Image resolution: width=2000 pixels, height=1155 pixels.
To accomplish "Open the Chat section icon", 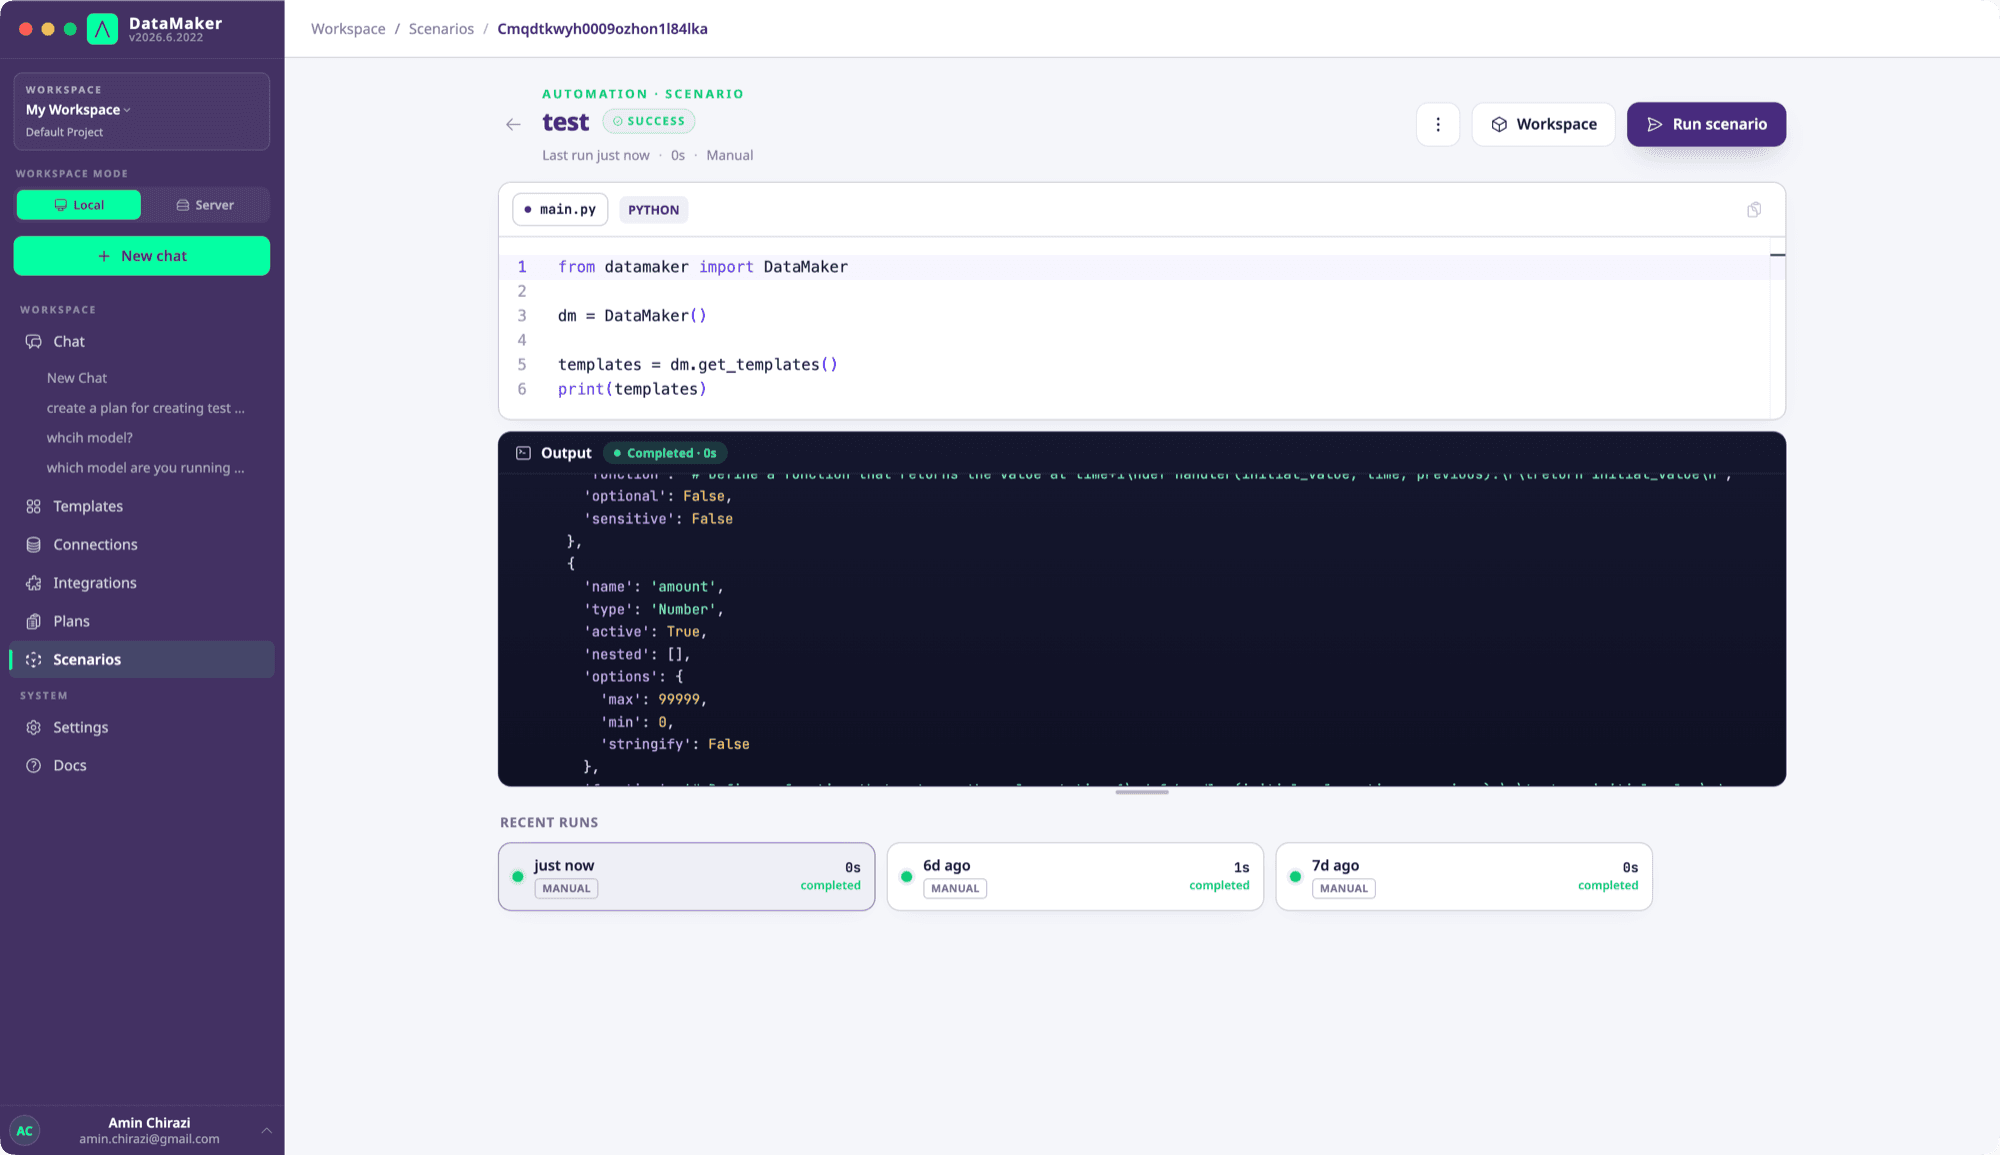I will [x=34, y=342].
